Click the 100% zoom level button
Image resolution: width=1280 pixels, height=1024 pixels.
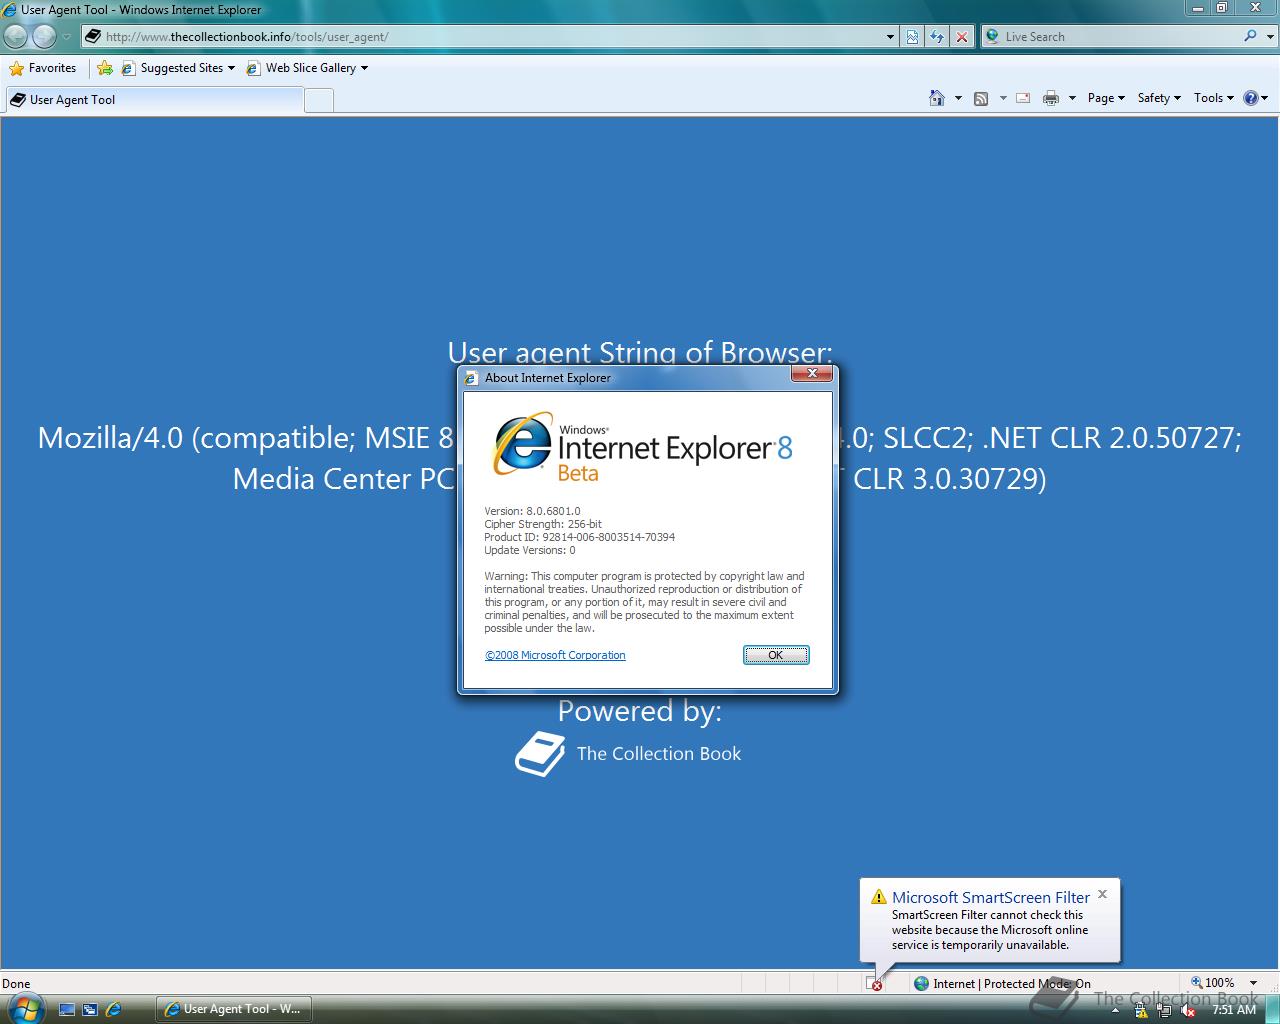coord(1213,983)
